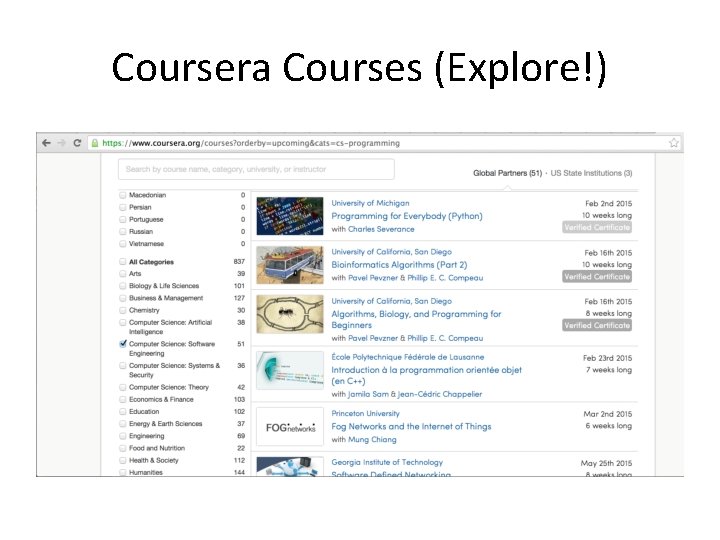Image resolution: width=720 pixels, height=540 pixels.
Task: Click the ant illustration course thumbnail
Action: point(290,314)
